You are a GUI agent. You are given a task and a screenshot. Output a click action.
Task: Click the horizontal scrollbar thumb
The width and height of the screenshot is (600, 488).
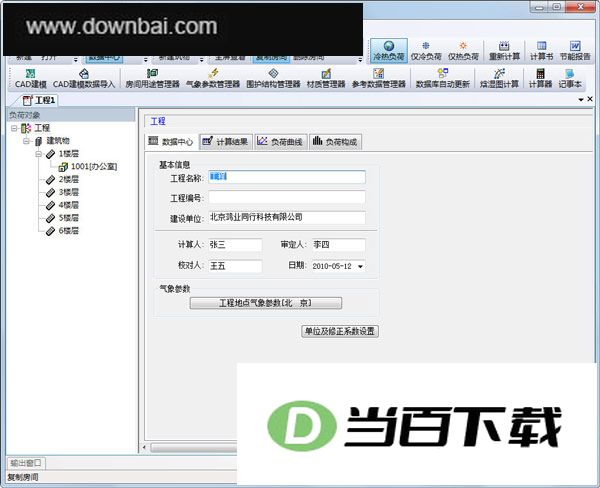(194, 447)
